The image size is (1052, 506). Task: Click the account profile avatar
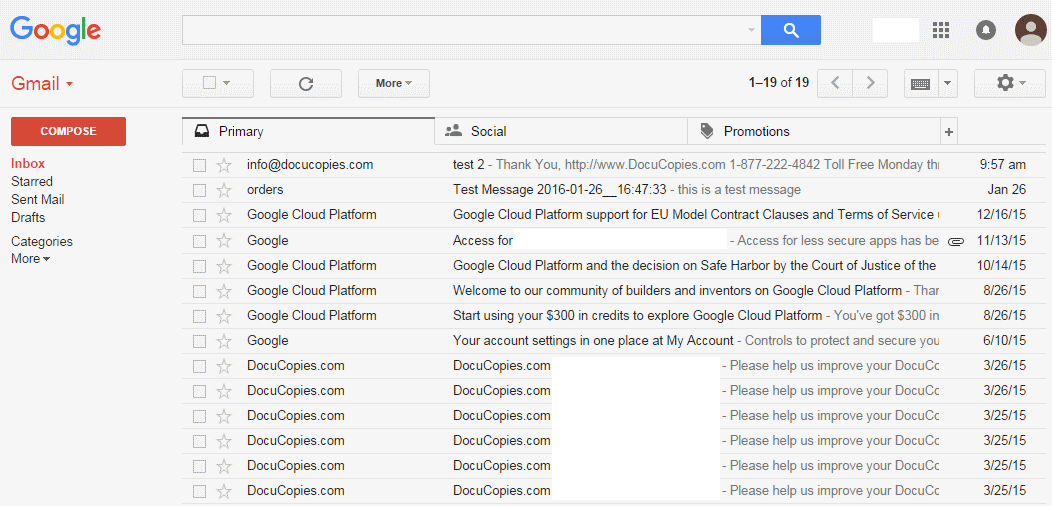(1030, 30)
